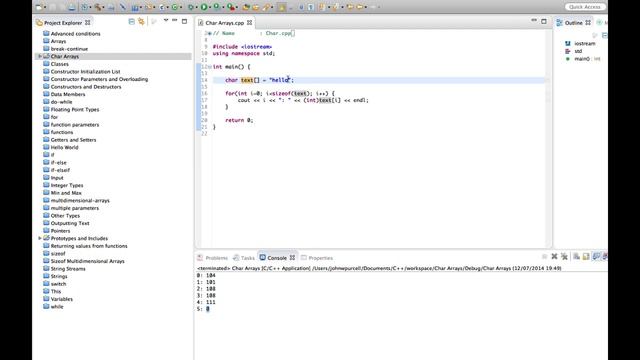Select the String Streams project
The image size is (640, 360).
point(68,269)
